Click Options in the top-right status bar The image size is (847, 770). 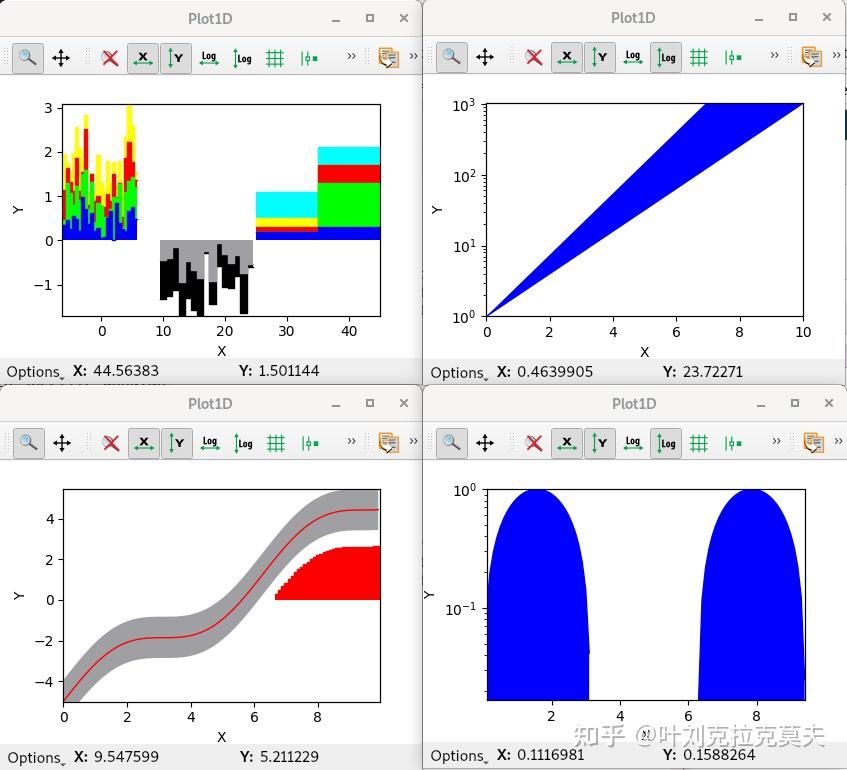tap(456, 371)
